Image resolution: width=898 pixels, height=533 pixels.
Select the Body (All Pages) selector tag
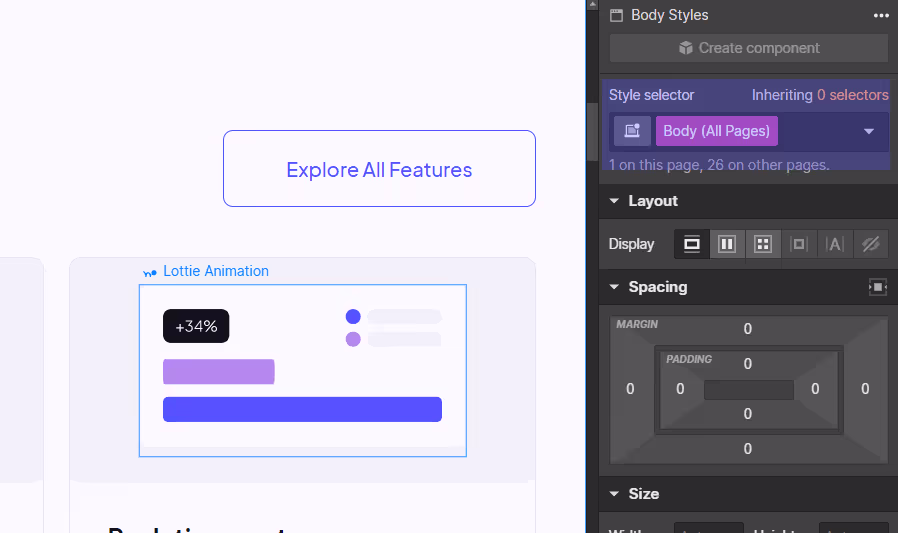(716, 131)
